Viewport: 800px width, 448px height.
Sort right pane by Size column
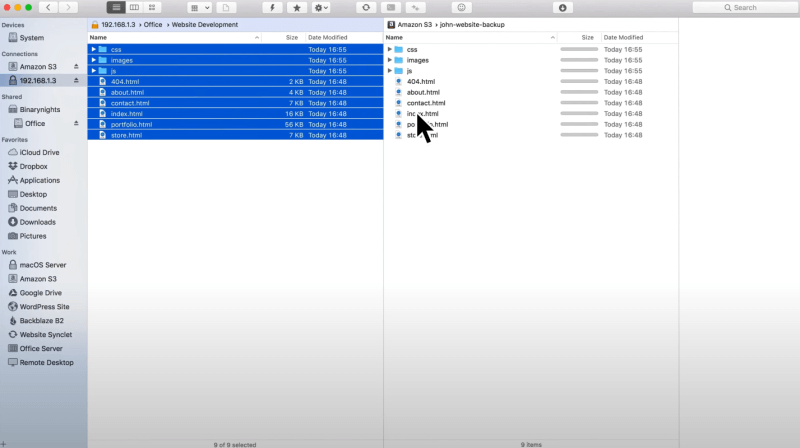point(588,37)
